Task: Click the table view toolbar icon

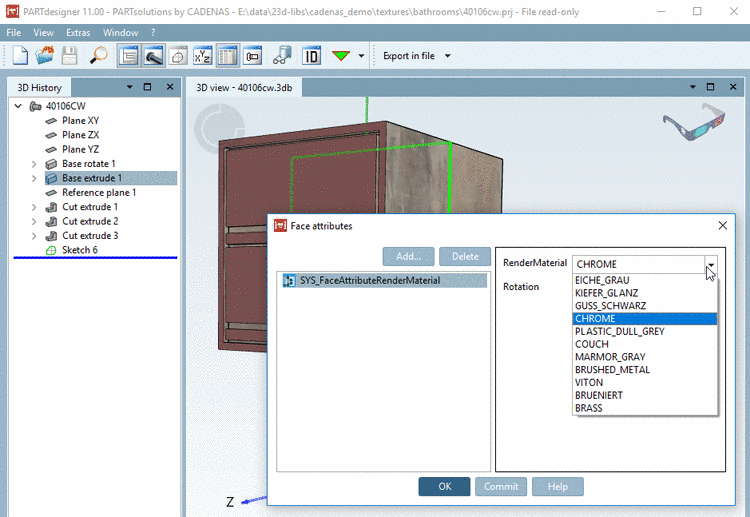Action: (x=227, y=56)
